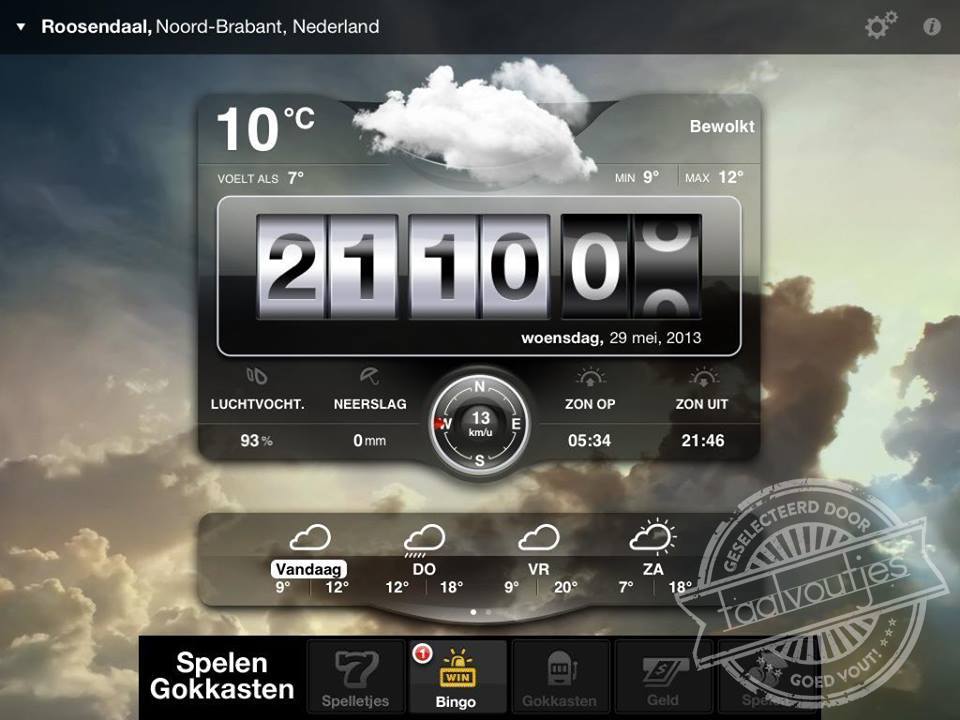Click the Spelen Gokkasten banner text
Image resolution: width=960 pixels, height=720 pixels.
point(222,676)
